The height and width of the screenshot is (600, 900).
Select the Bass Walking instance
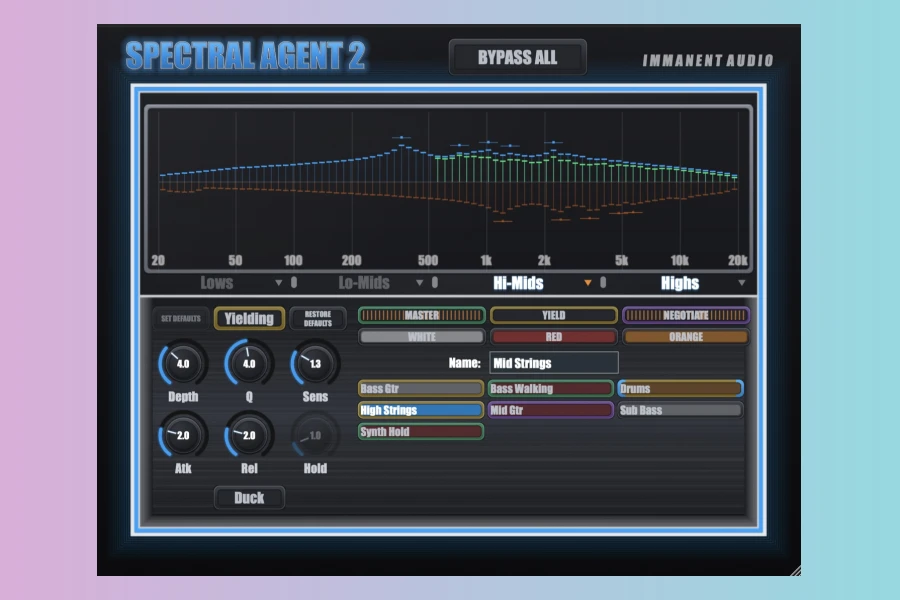550,389
